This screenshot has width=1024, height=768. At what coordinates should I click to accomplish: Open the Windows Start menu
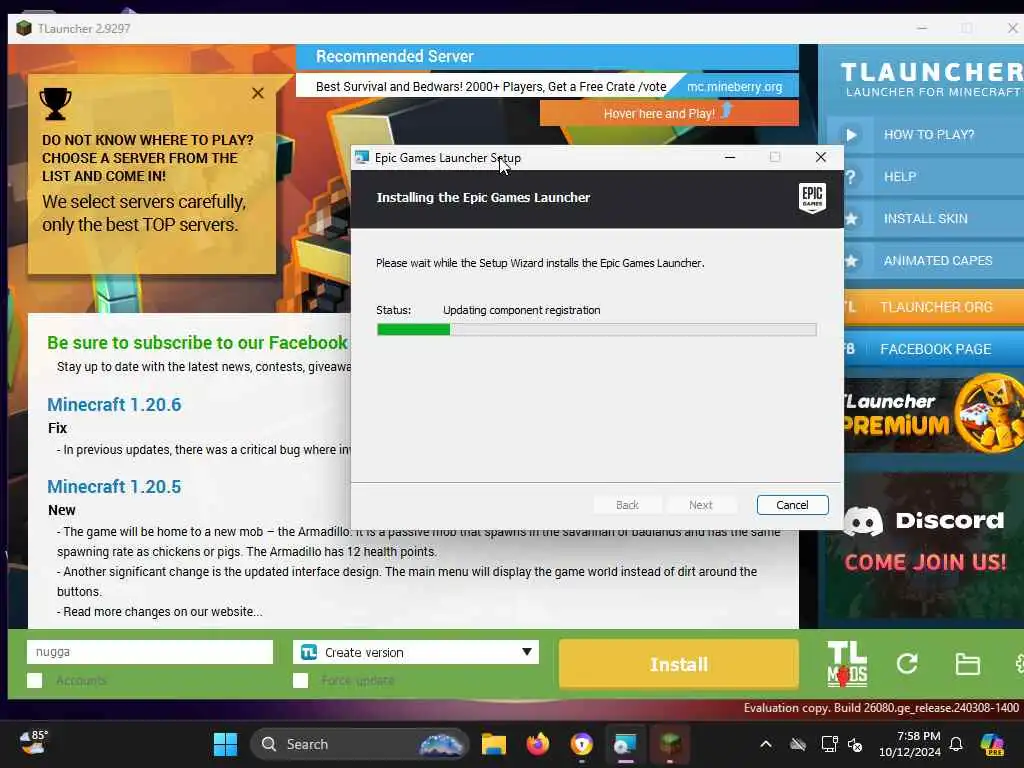[x=225, y=744]
